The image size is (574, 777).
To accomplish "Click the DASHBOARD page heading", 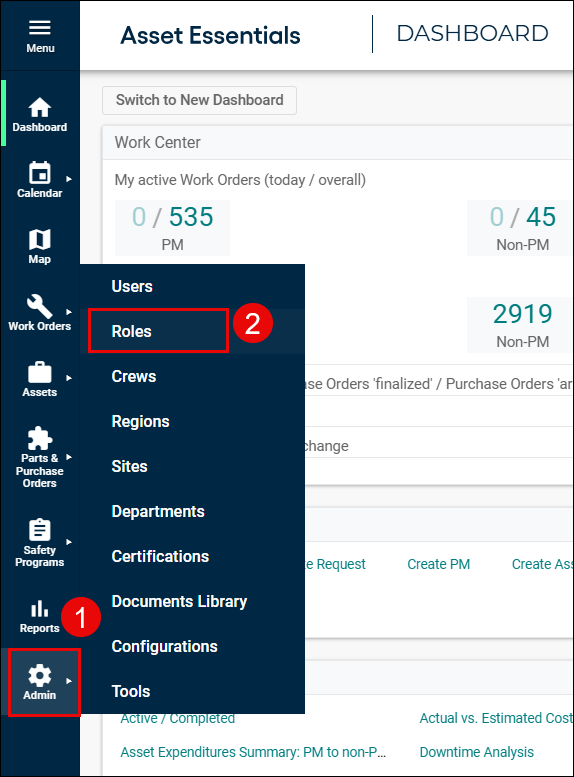I will [x=472, y=33].
